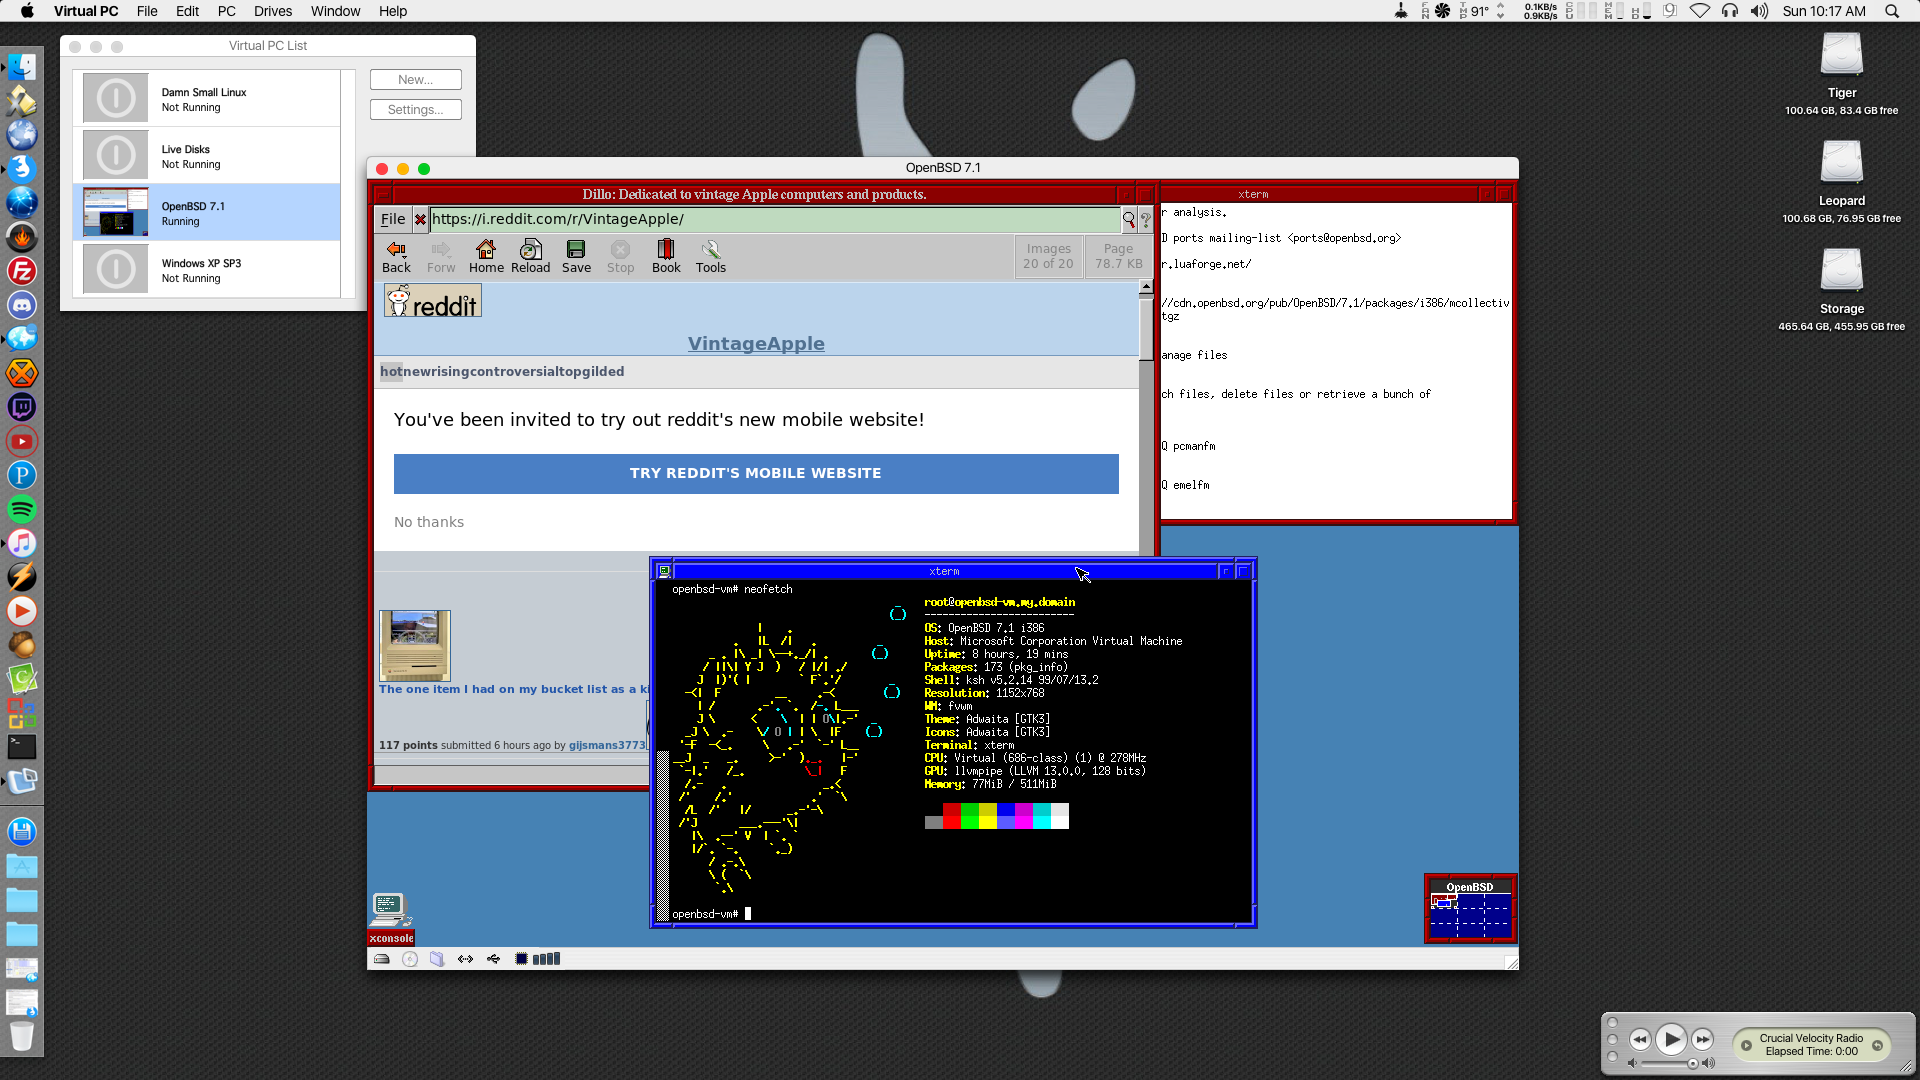Click the search magnifier in Dillo's address bar
The image size is (1920, 1080).
tap(1127, 220)
